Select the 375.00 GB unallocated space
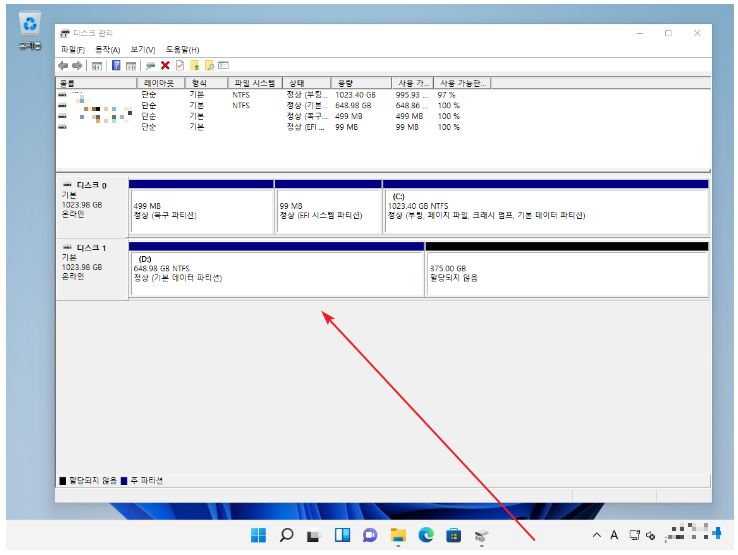This screenshot has height=555, width=738. point(567,270)
